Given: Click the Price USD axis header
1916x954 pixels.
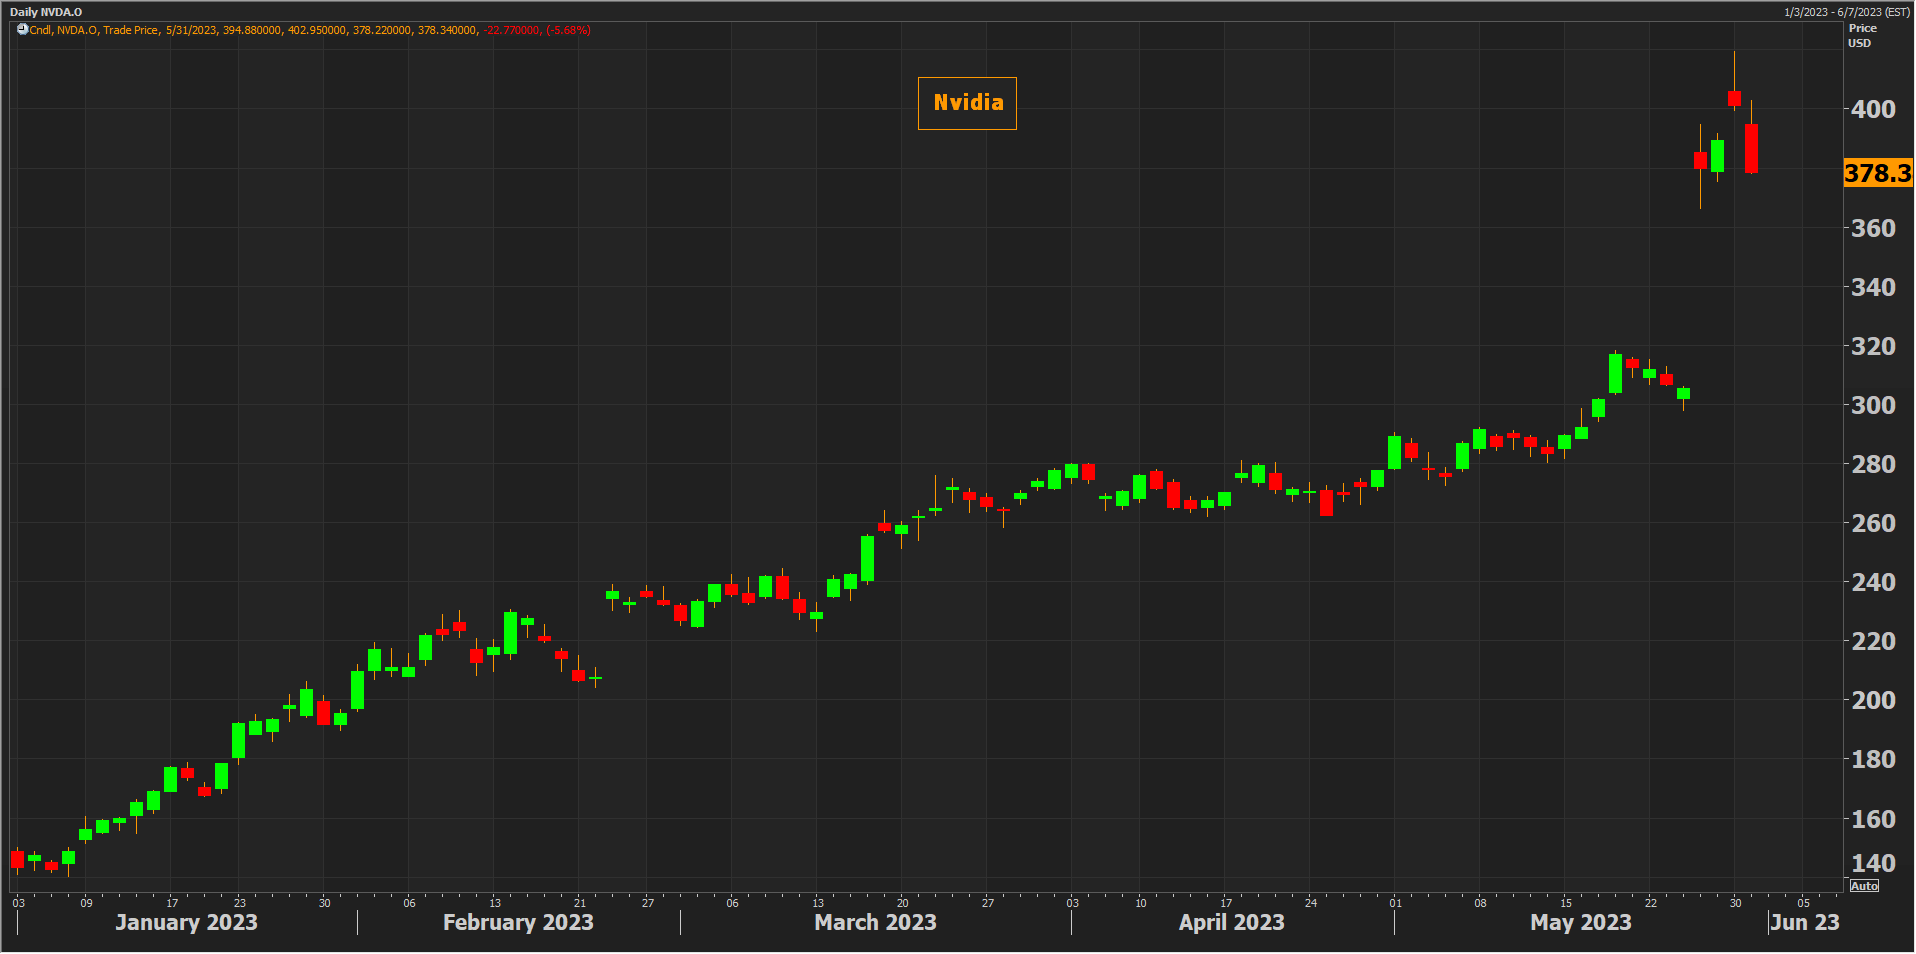Looking at the screenshot, I should (x=1861, y=36).
